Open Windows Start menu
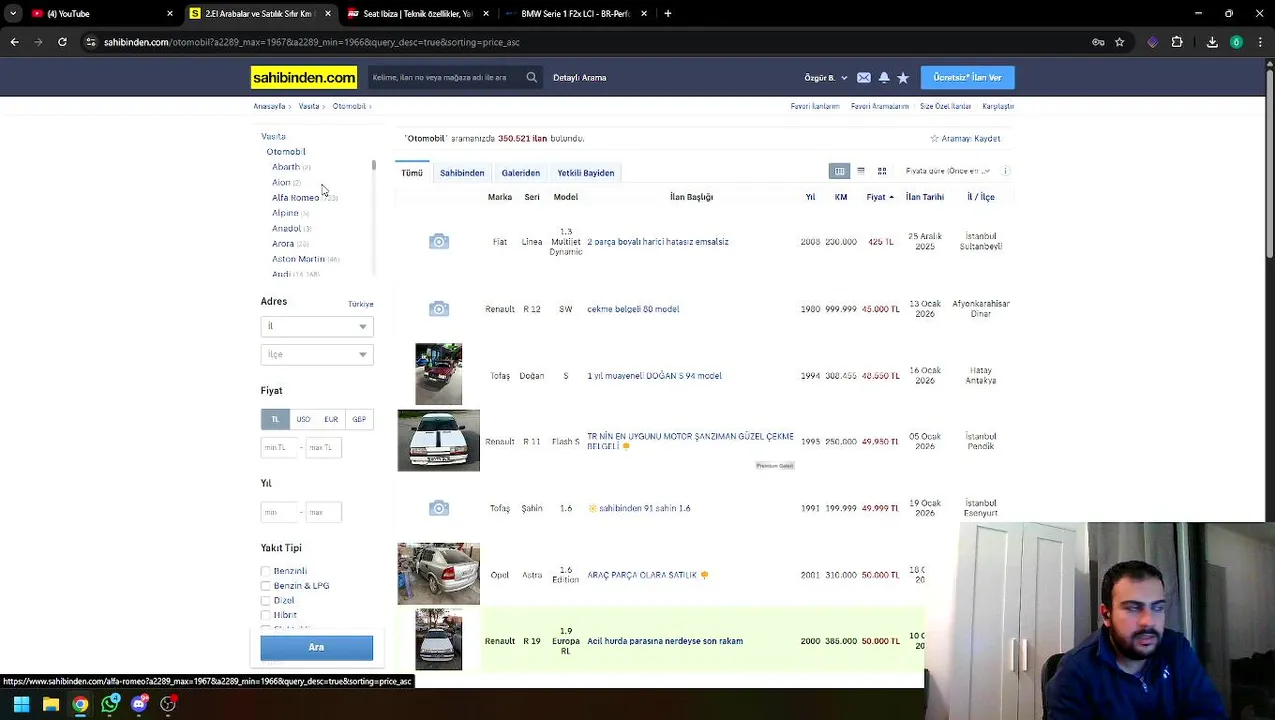 [x=21, y=704]
